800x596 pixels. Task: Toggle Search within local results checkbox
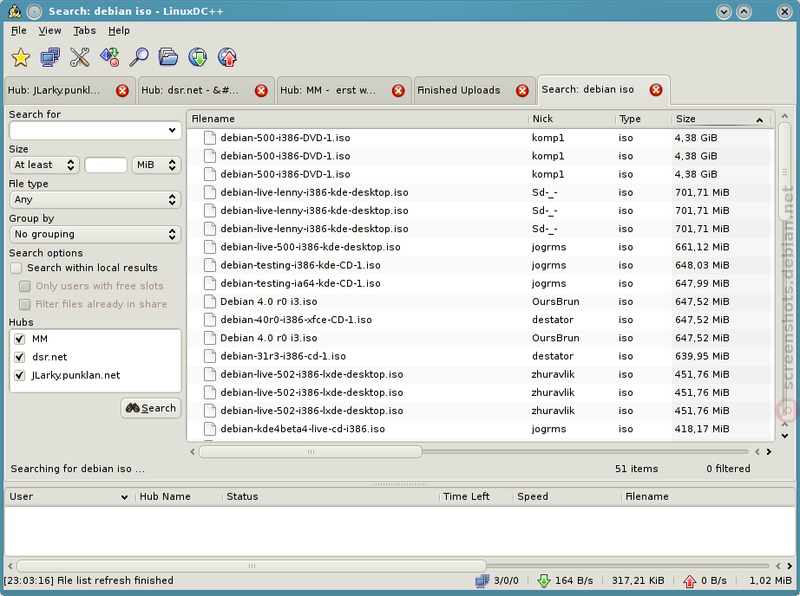click(x=16, y=268)
